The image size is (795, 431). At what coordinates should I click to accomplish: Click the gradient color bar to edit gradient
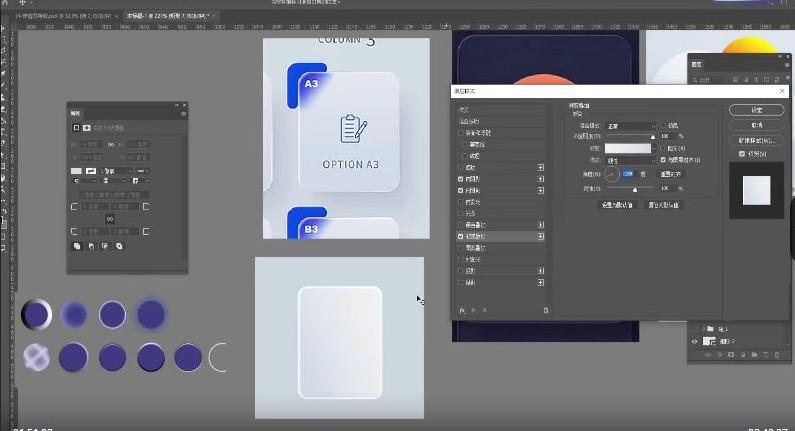[x=627, y=147]
